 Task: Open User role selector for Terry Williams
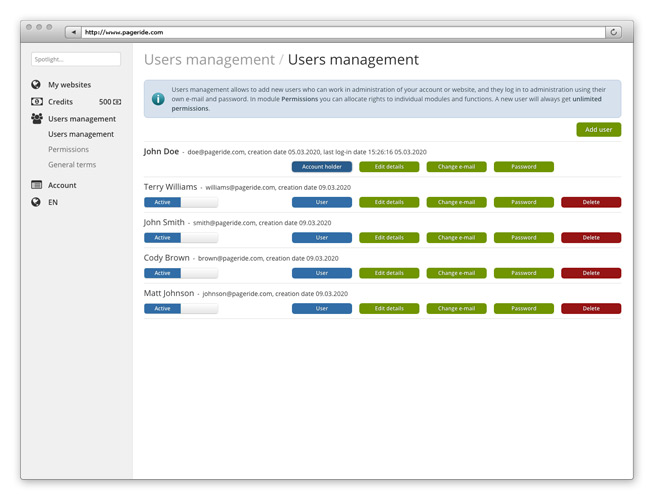coord(321,202)
